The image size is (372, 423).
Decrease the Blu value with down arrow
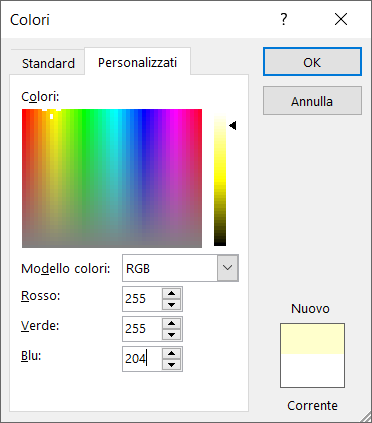click(172, 365)
